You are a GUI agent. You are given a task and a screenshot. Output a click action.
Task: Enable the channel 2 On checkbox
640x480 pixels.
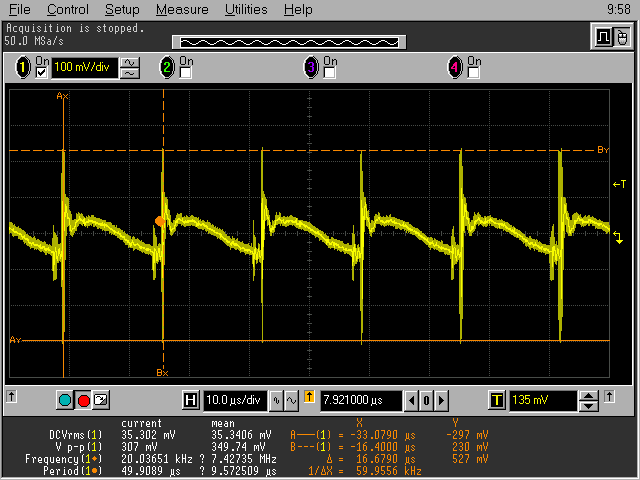[185, 73]
